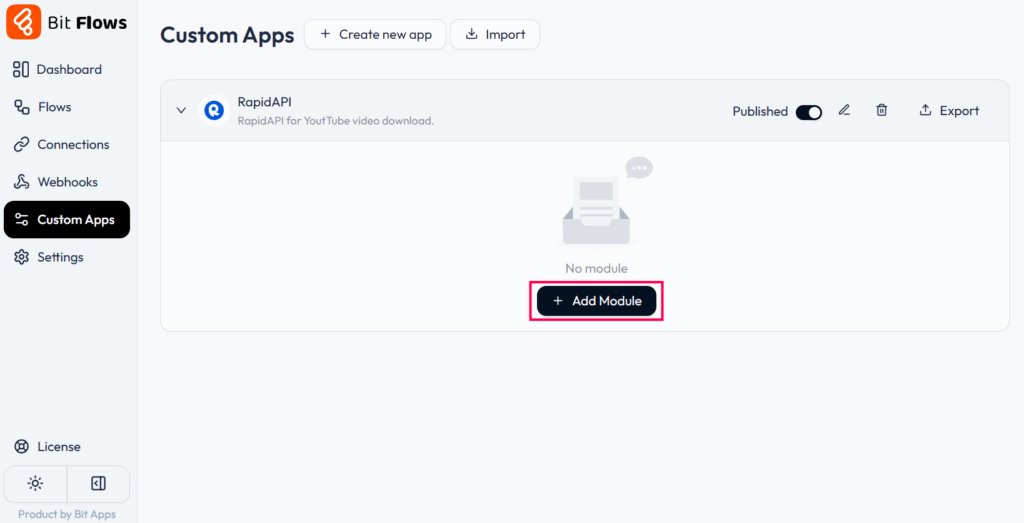Open Settings from sidebar
Image resolution: width=1024 pixels, height=523 pixels.
[x=49, y=257]
